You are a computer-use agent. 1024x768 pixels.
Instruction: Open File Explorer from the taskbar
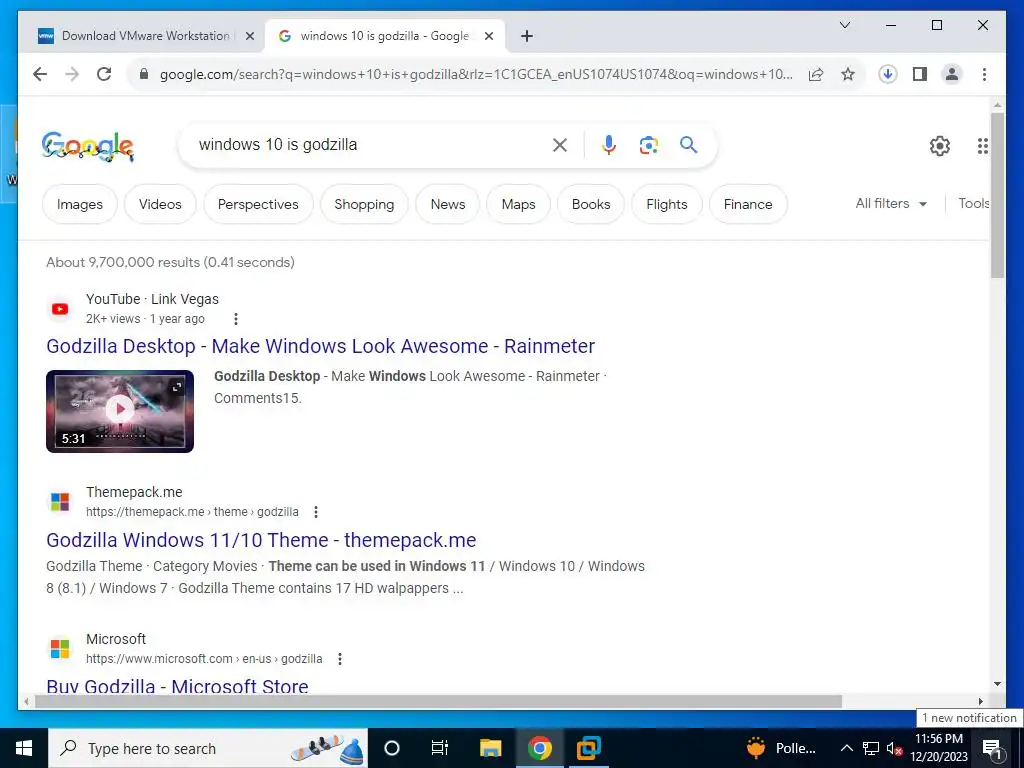[x=490, y=748]
